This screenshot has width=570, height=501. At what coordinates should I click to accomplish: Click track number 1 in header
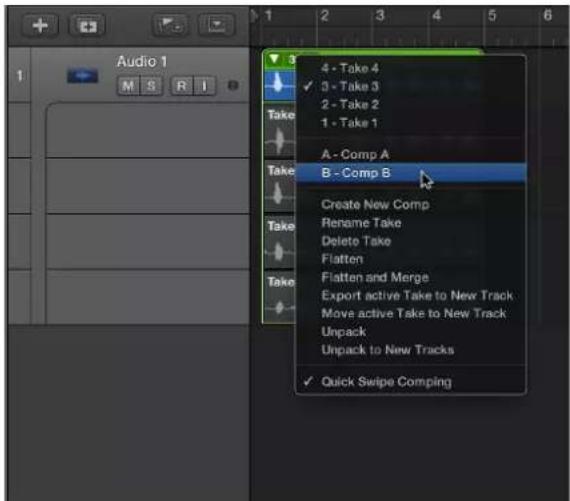pyautogui.click(x=20, y=76)
